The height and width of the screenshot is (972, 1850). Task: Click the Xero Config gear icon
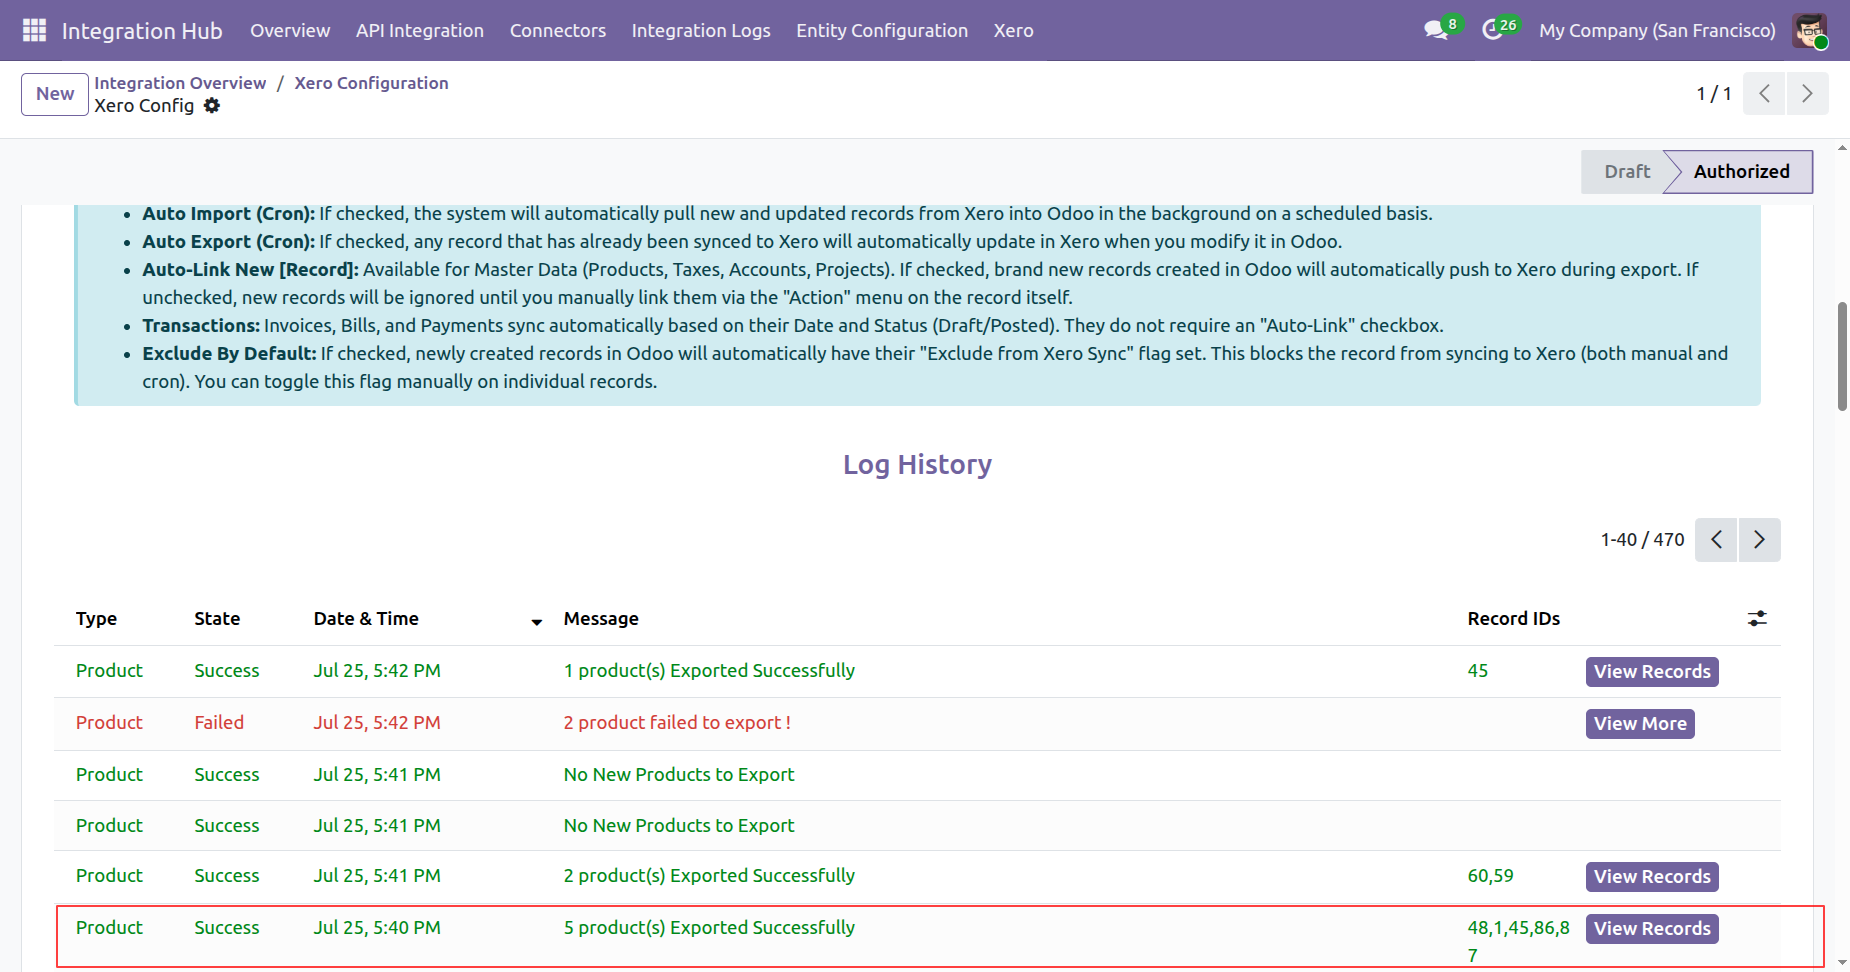212,106
